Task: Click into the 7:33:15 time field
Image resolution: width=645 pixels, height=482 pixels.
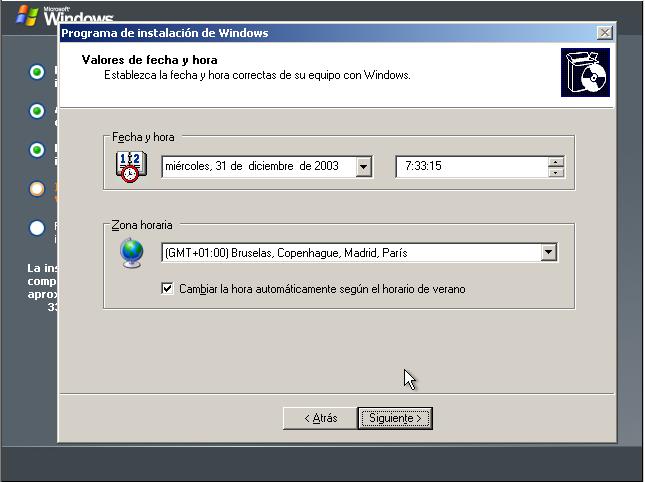Action: click(472, 167)
